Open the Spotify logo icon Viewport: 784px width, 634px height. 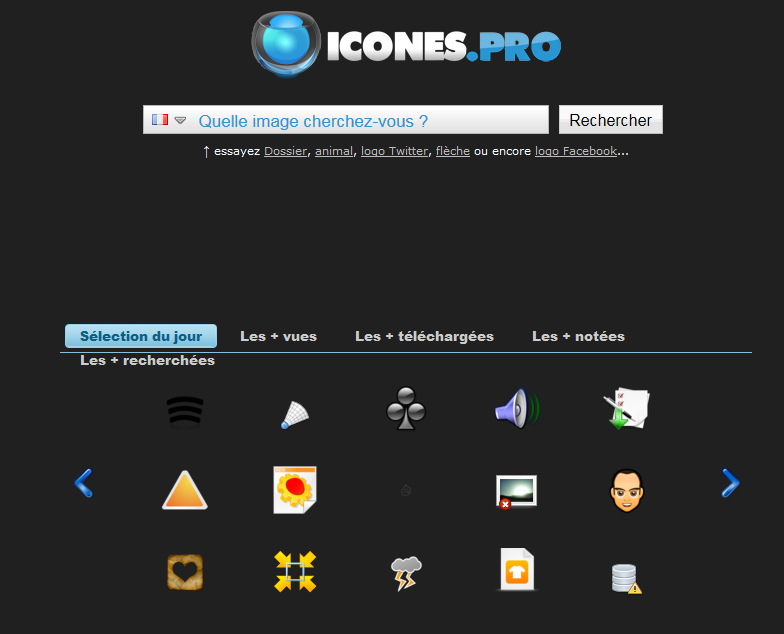185,412
